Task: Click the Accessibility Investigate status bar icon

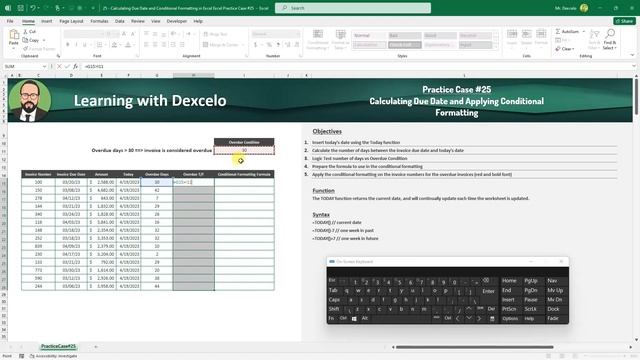Action: [32, 356]
